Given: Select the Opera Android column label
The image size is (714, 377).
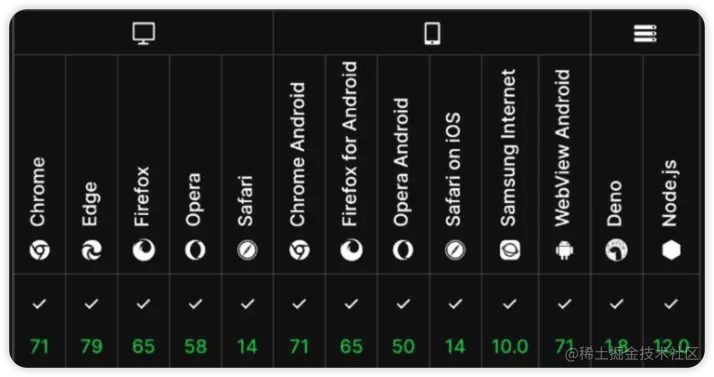Looking at the screenshot, I should click(403, 163).
